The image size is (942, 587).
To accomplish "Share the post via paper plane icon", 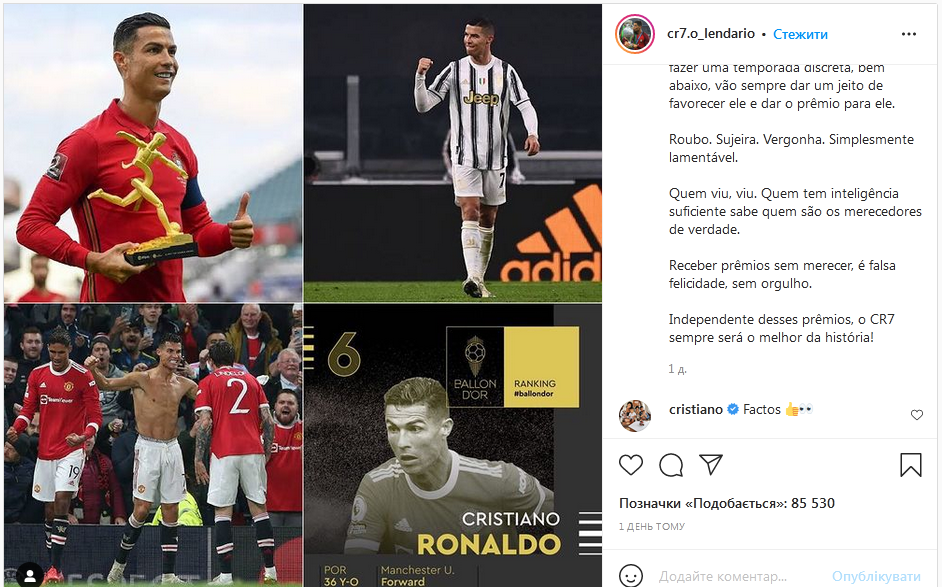I will coord(711,464).
